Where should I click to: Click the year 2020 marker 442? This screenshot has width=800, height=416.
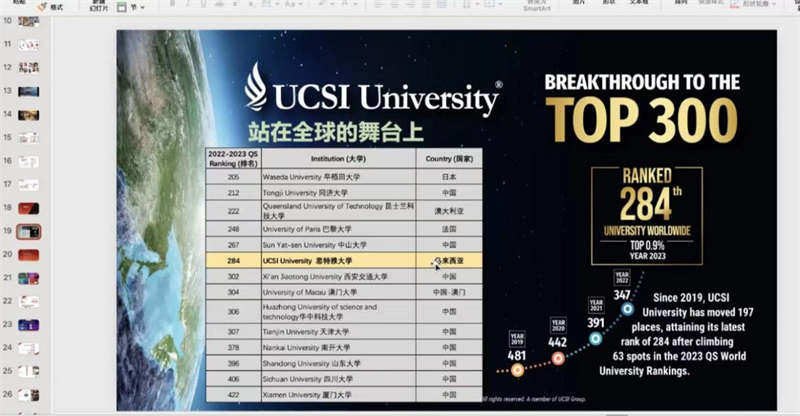click(x=558, y=358)
